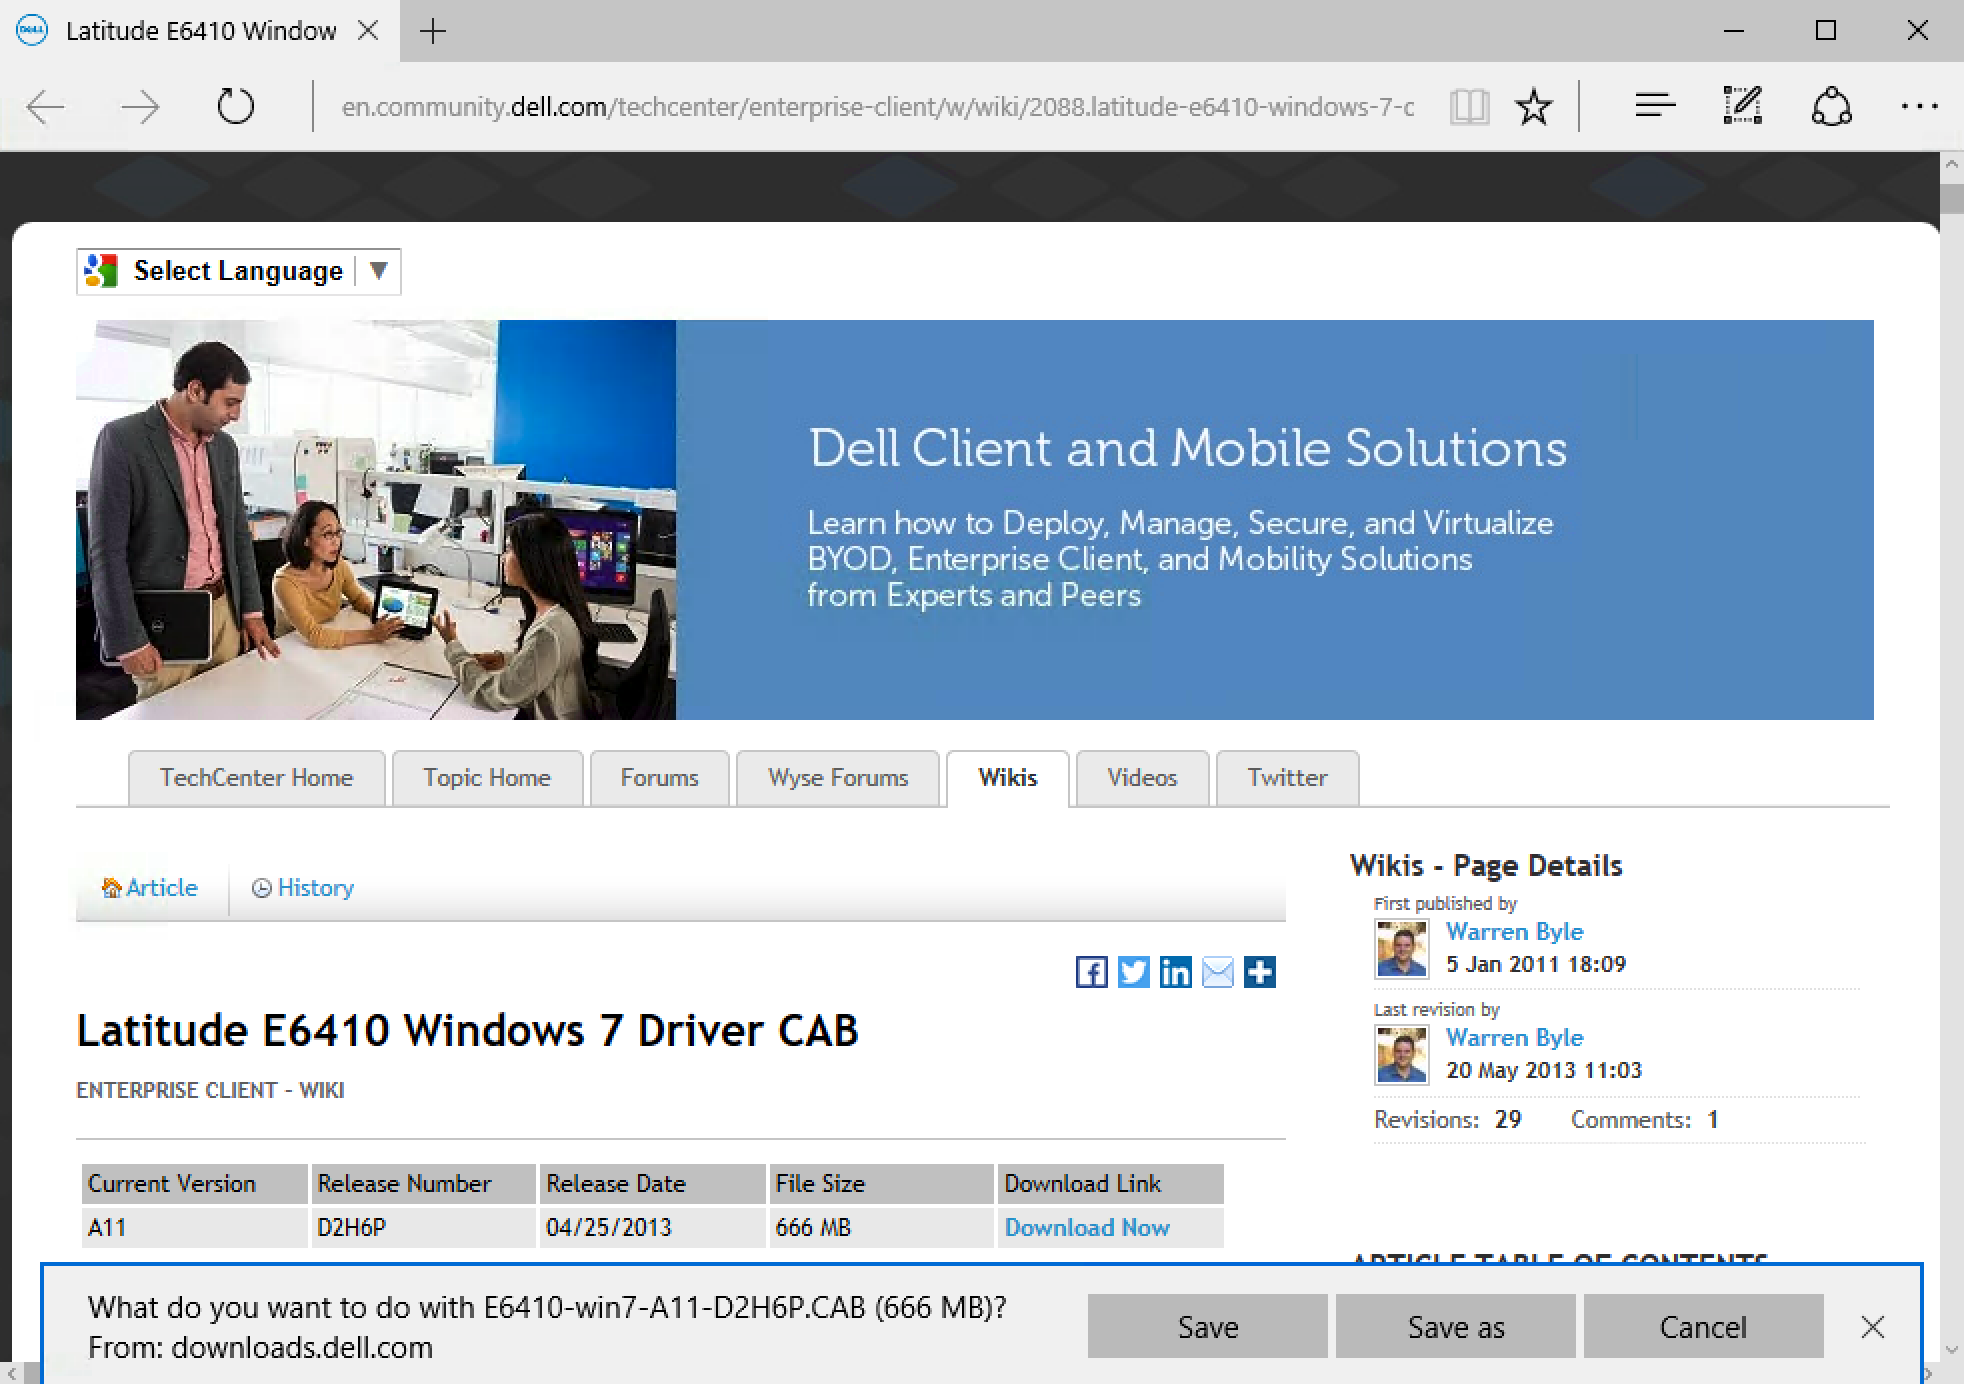
Task: Select the Wikis tab
Action: [x=1008, y=778]
